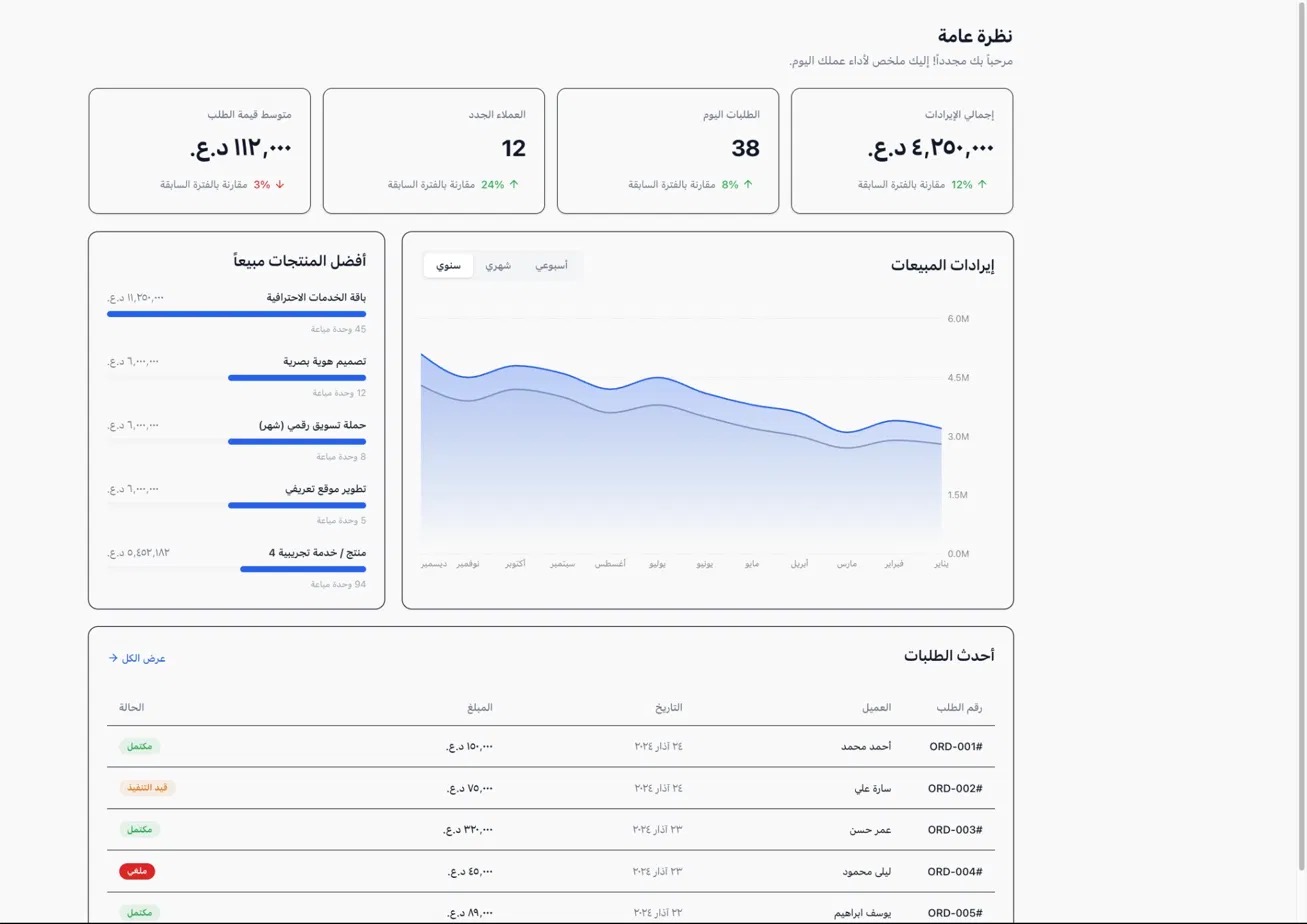Screen dimensions: 1307x924
Task: Click the نظرة عامة page heading
Action: click(975, 37)
